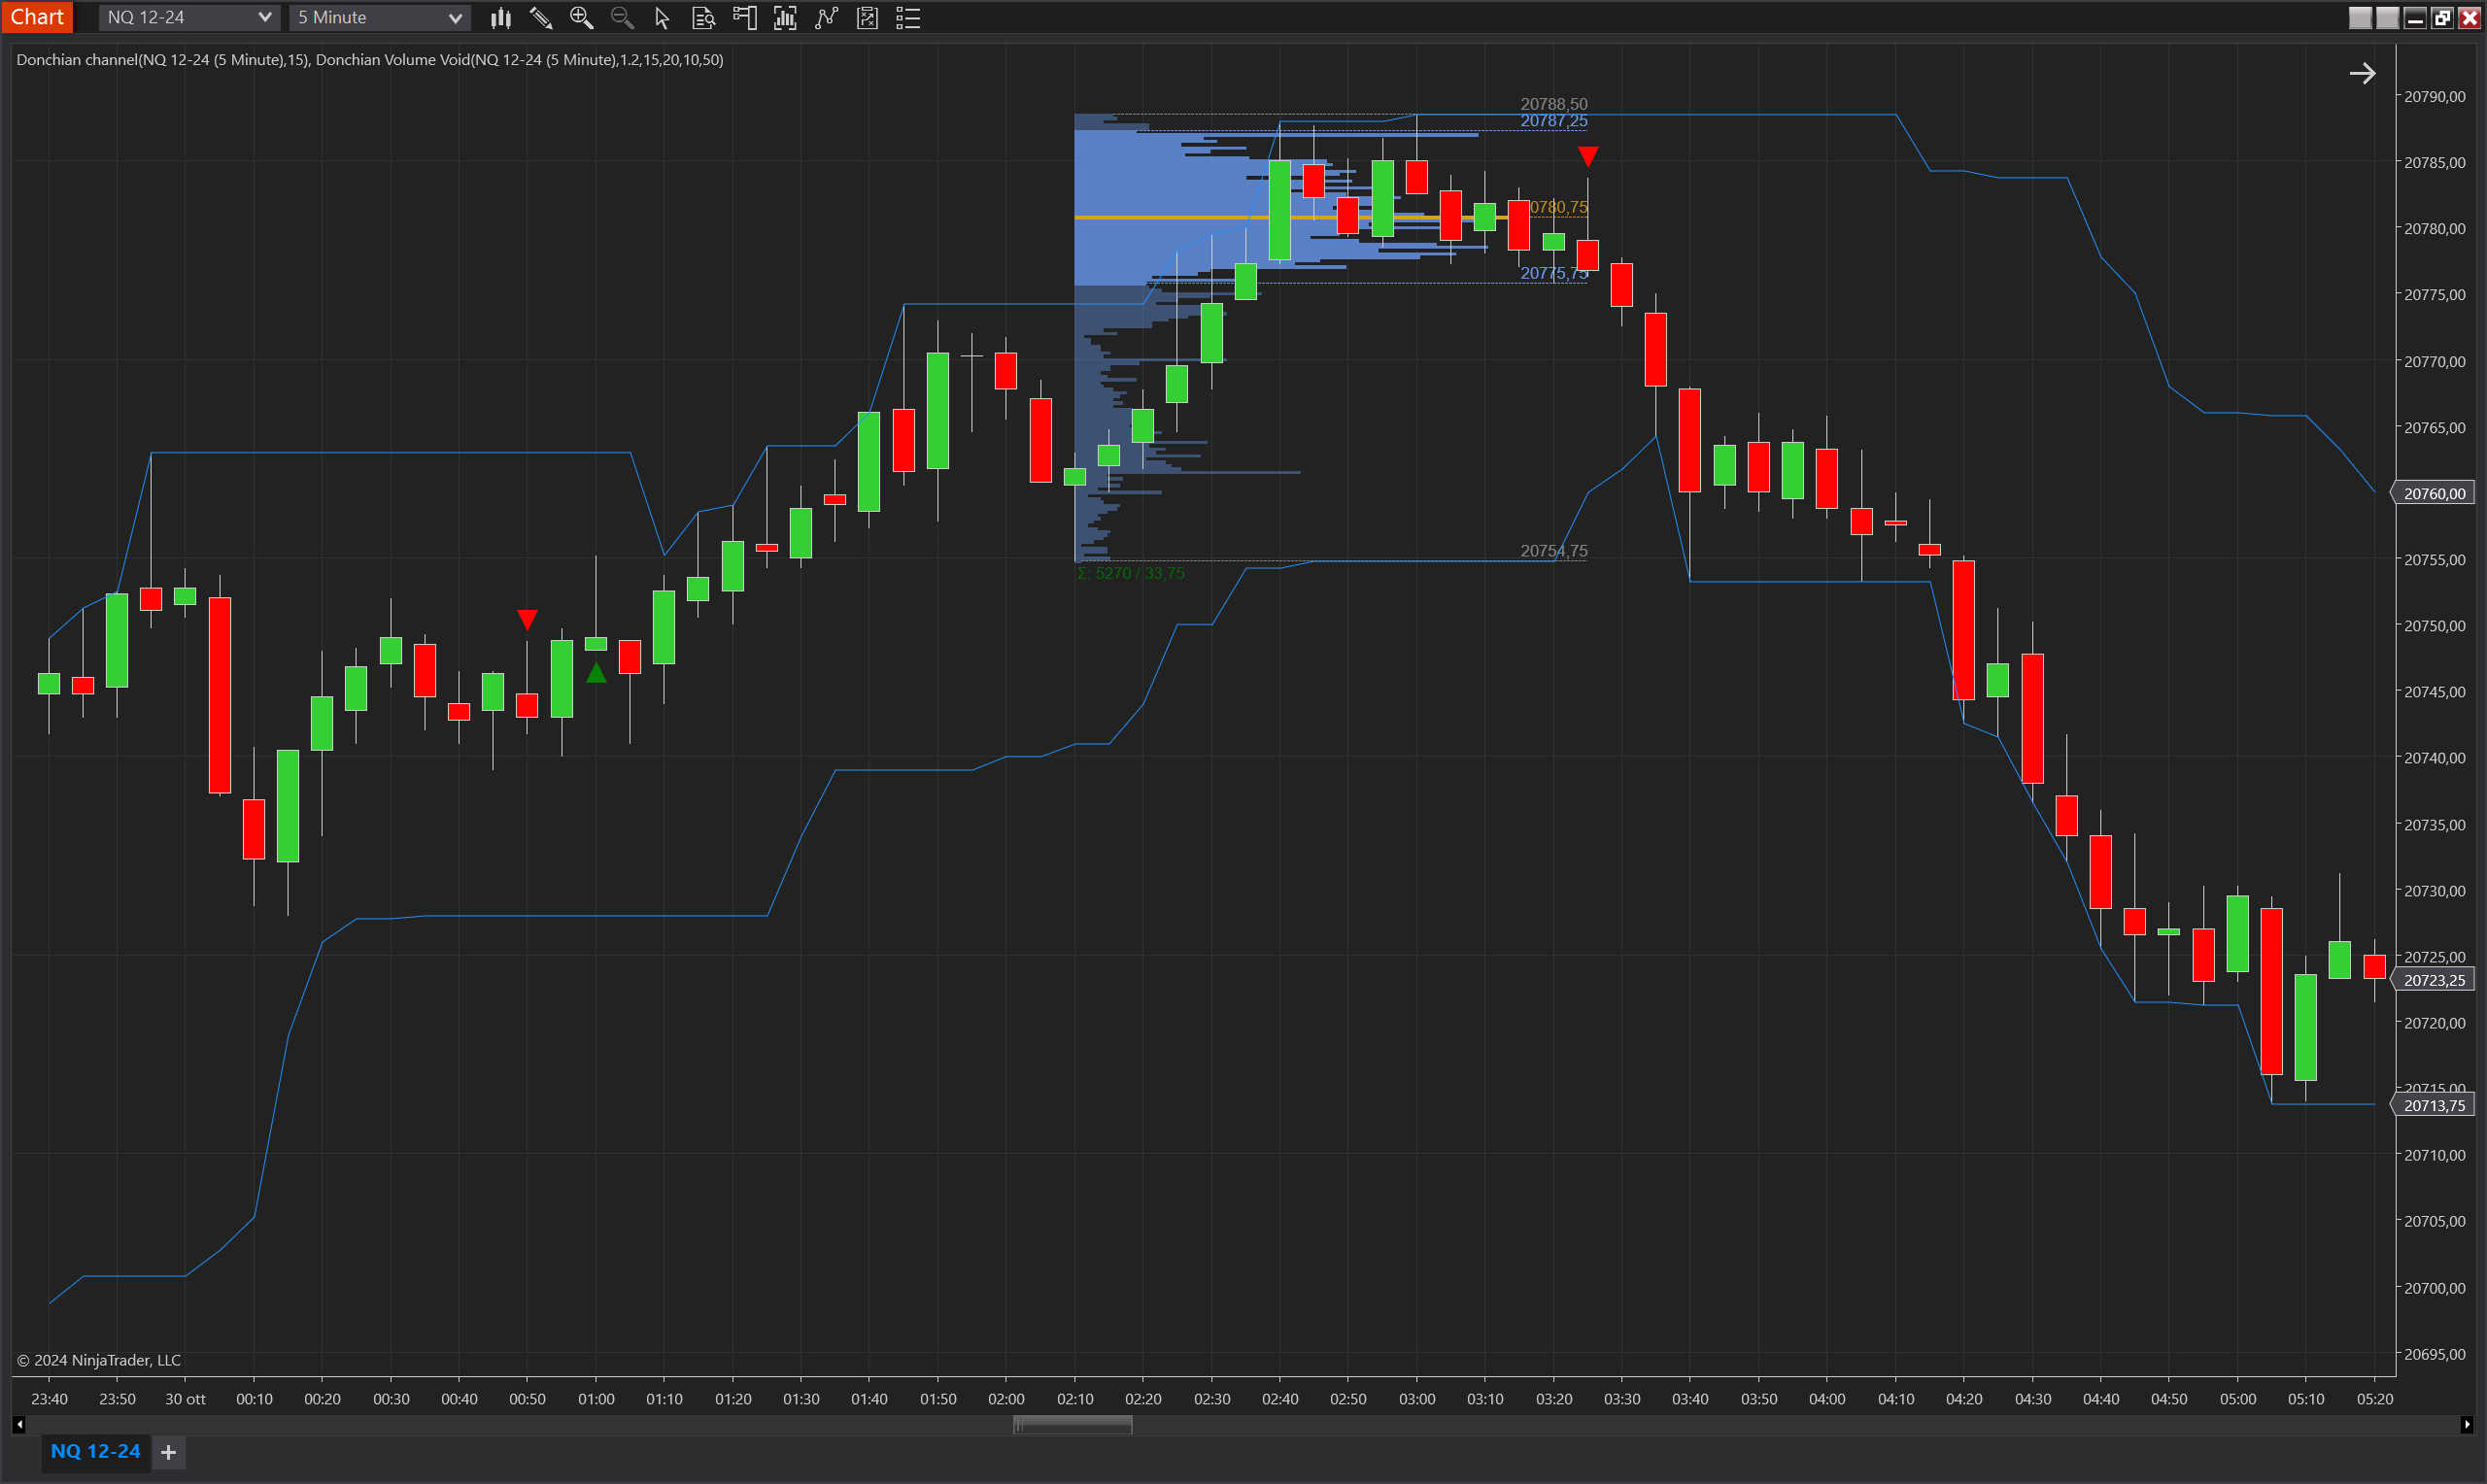Open the chart Properties list icon

(x=908, y=17)
